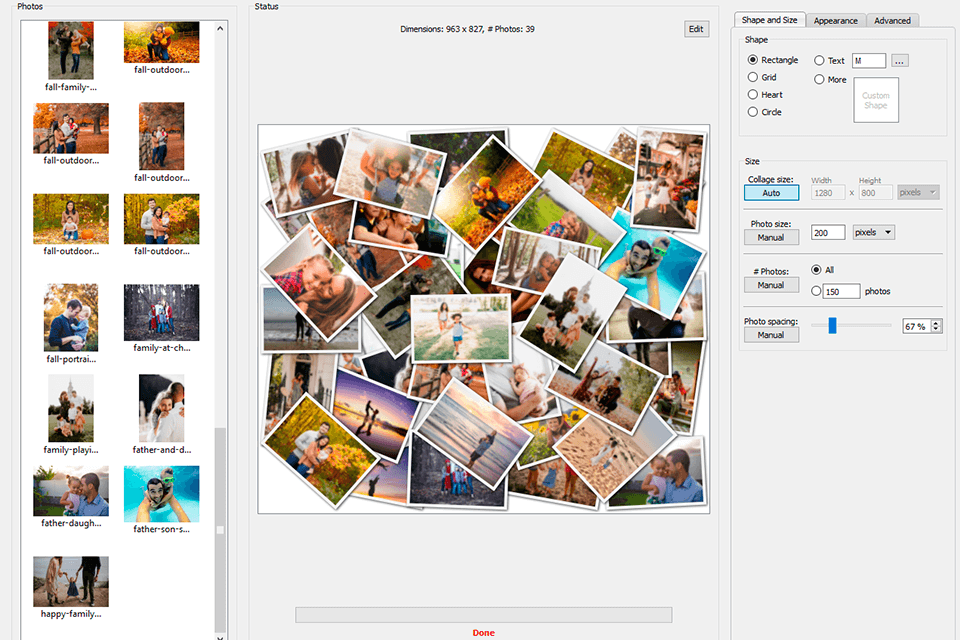Switch to the Appearance tab
The image size is (960, 640).
point(836,20)
